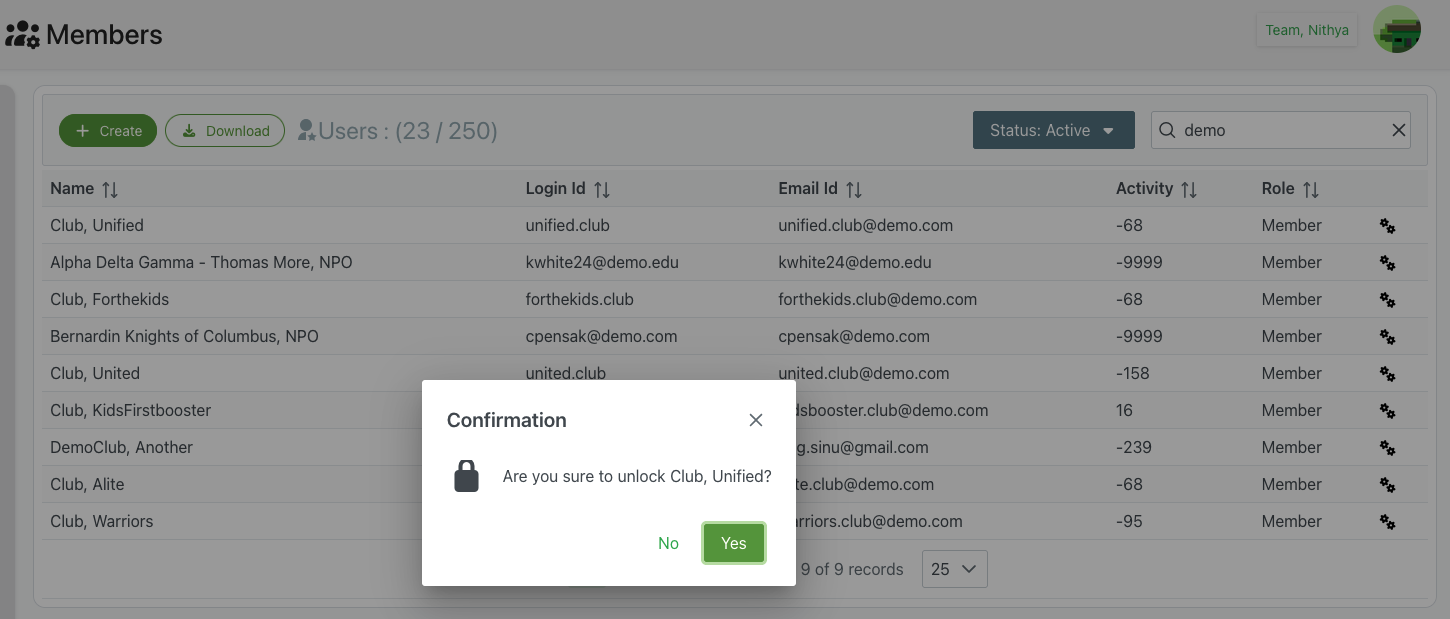1450x619 pixels.
Task: Click the lock icon in the confirmation dialog
Action: tap(466, 476)
